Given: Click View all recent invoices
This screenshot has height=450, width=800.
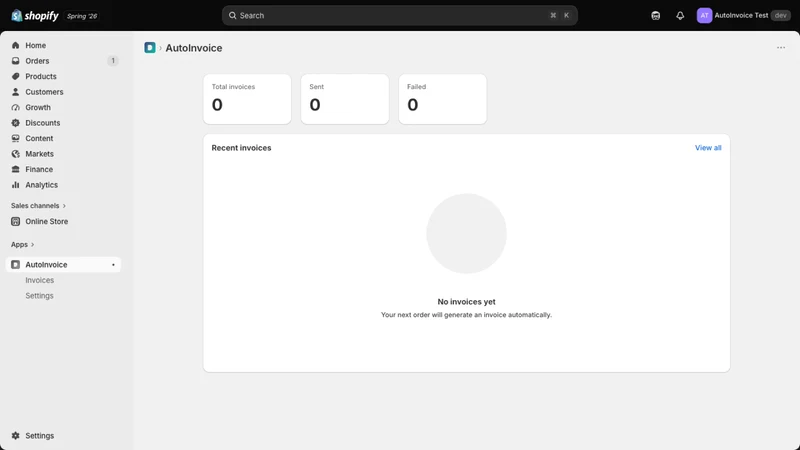Looking at the screenshot, I should point(708,148).
